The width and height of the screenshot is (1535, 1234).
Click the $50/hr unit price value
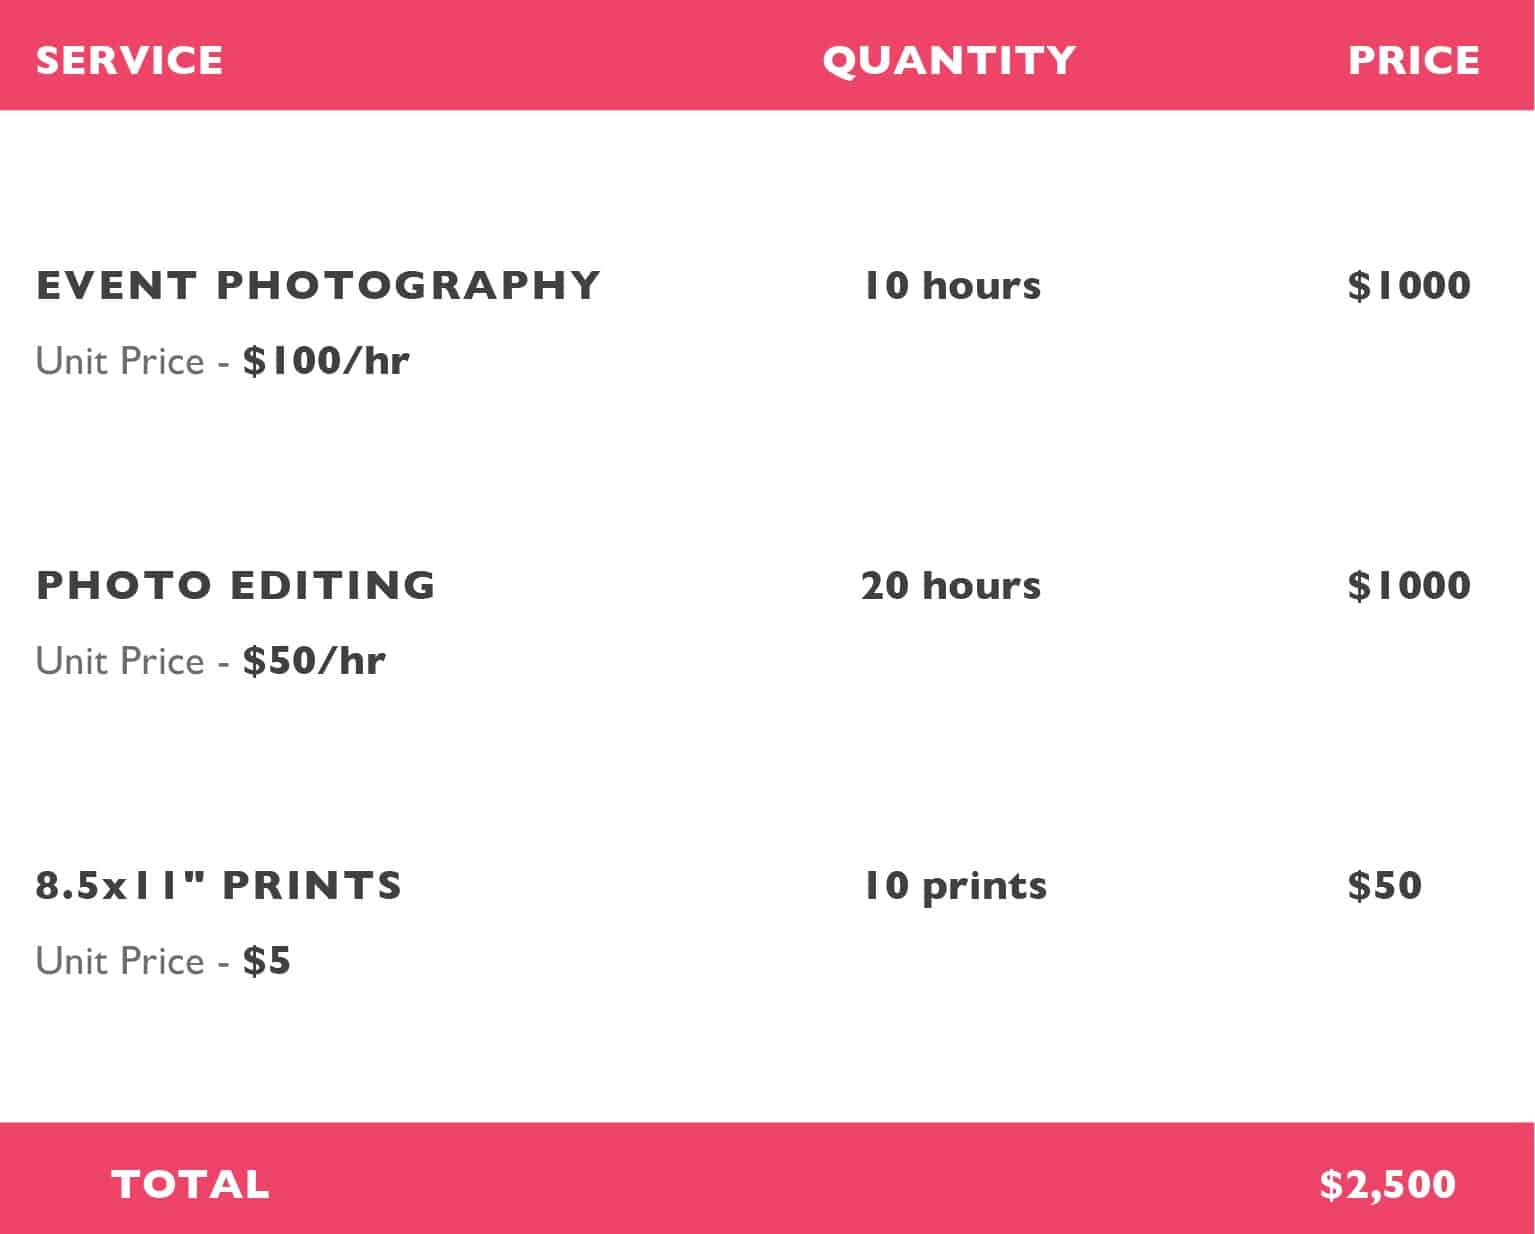click(314, 661)
